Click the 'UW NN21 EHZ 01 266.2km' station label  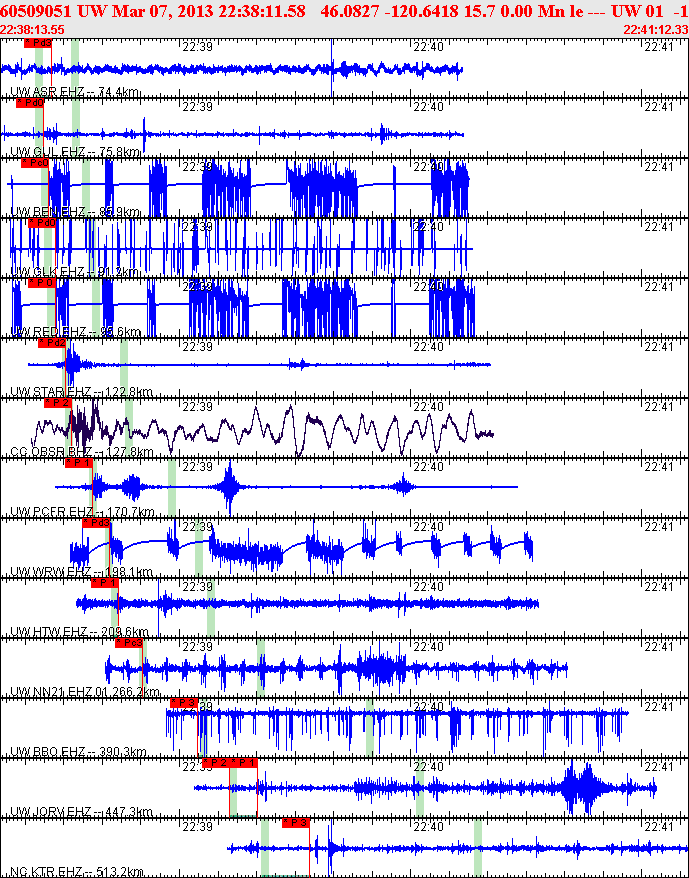(85, 692)
